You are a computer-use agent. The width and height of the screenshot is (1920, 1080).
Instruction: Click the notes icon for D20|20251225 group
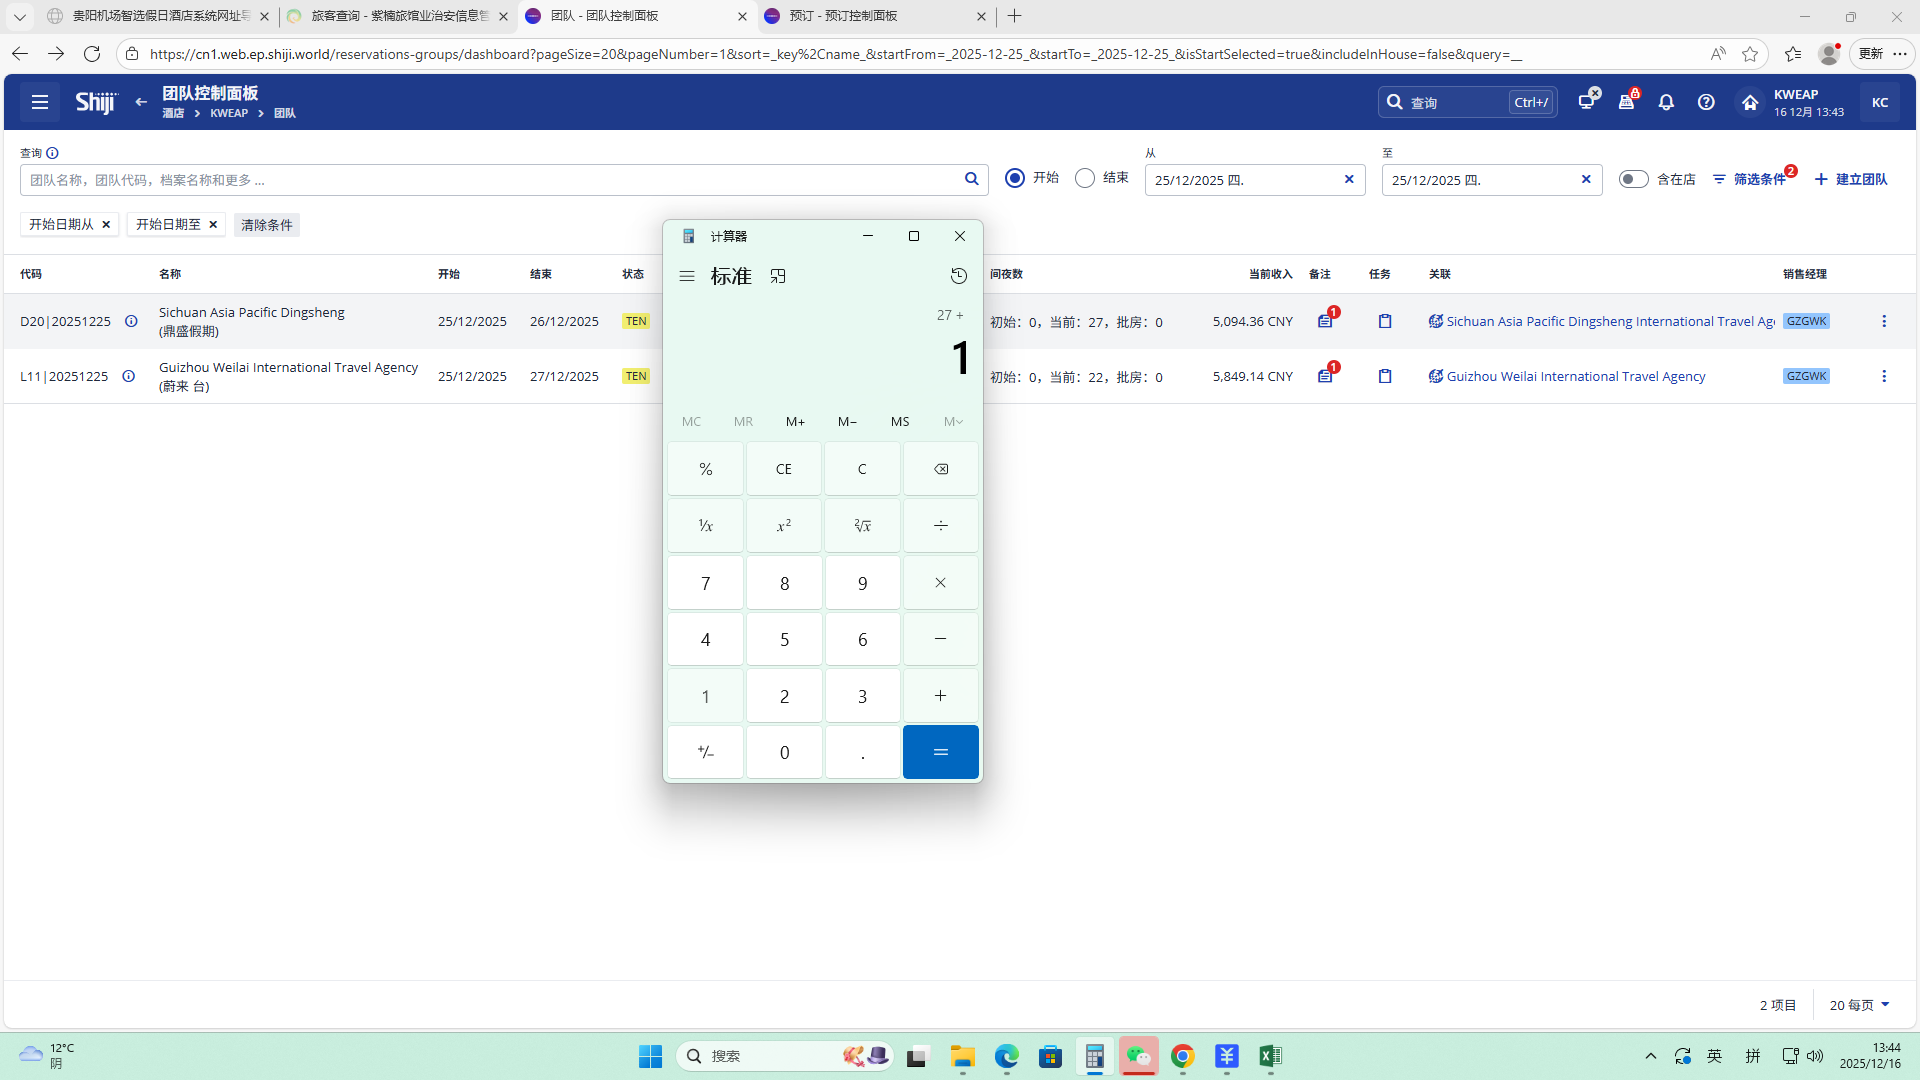[1325, 322]
